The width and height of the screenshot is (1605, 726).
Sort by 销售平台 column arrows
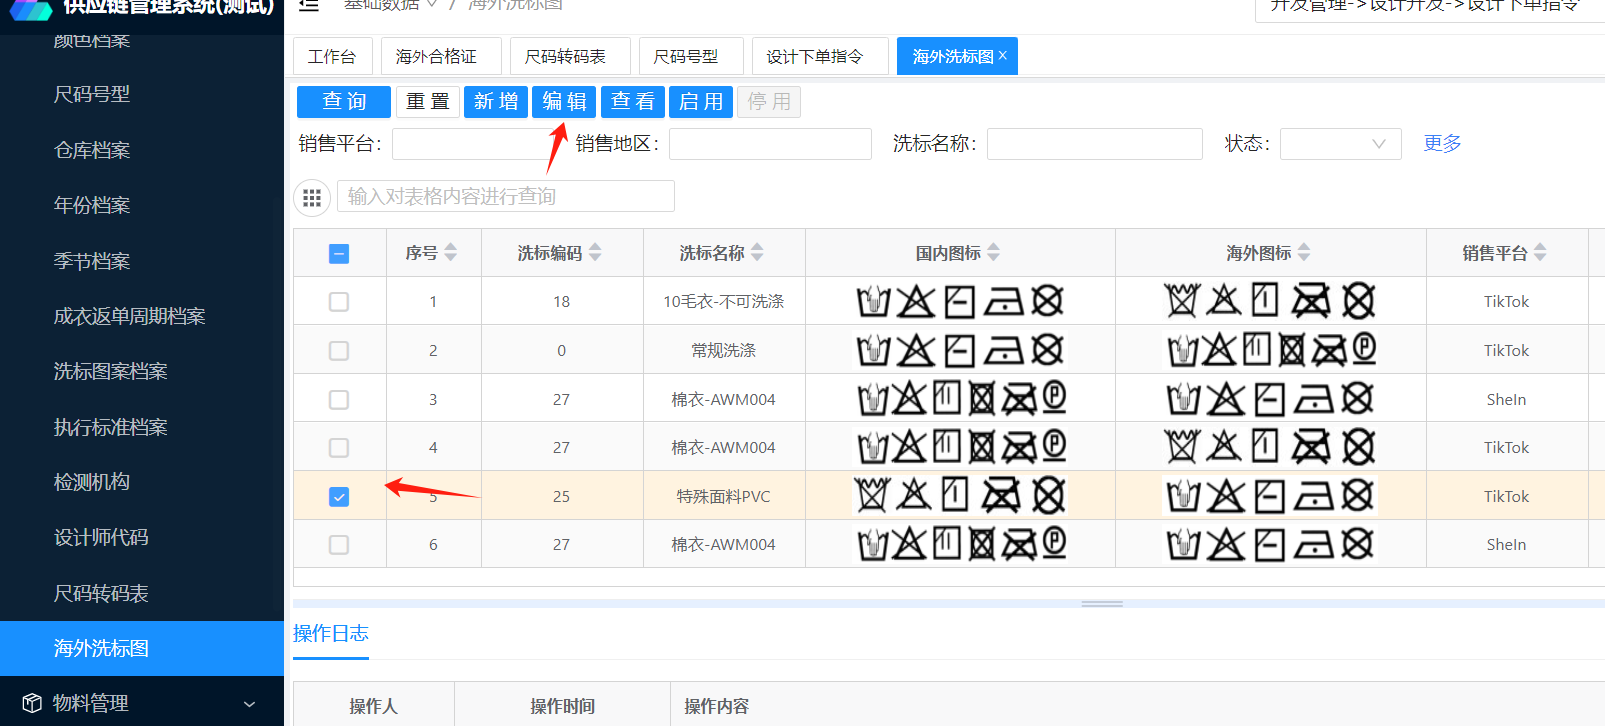pos(1540,253)
